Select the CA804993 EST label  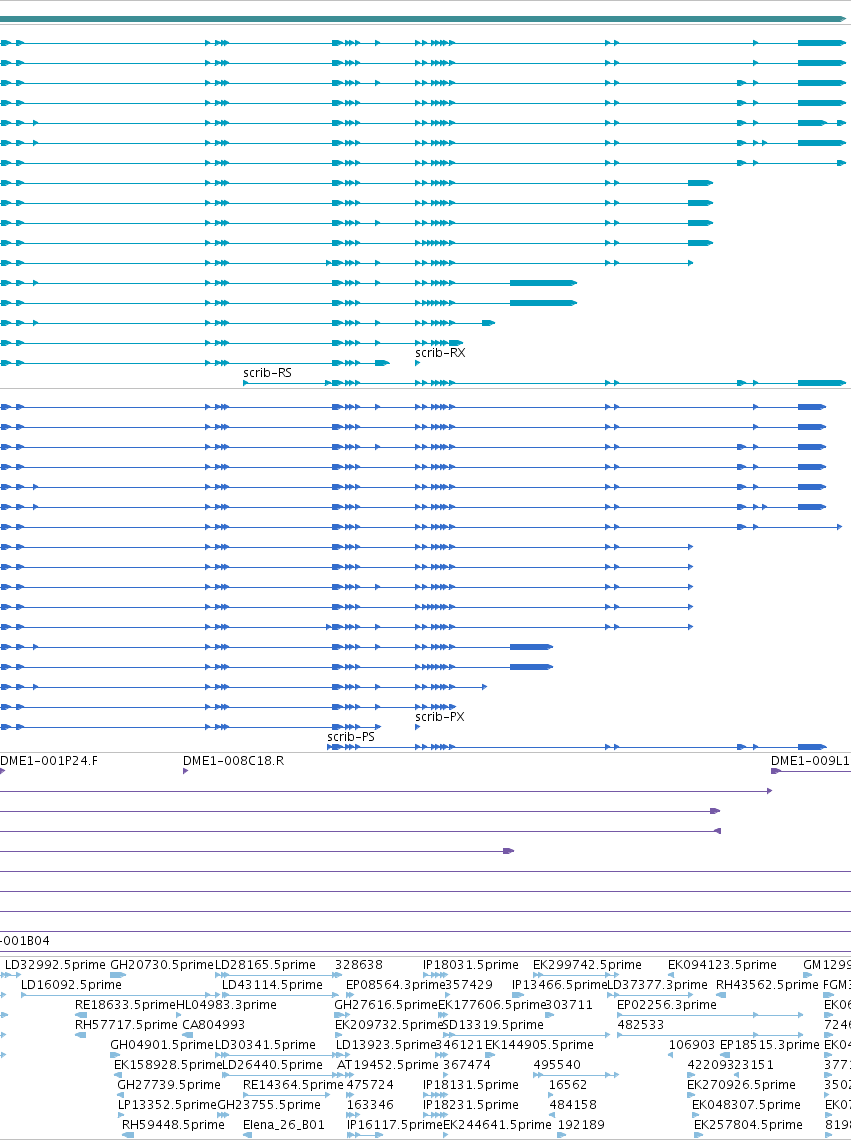(214, 1024)
